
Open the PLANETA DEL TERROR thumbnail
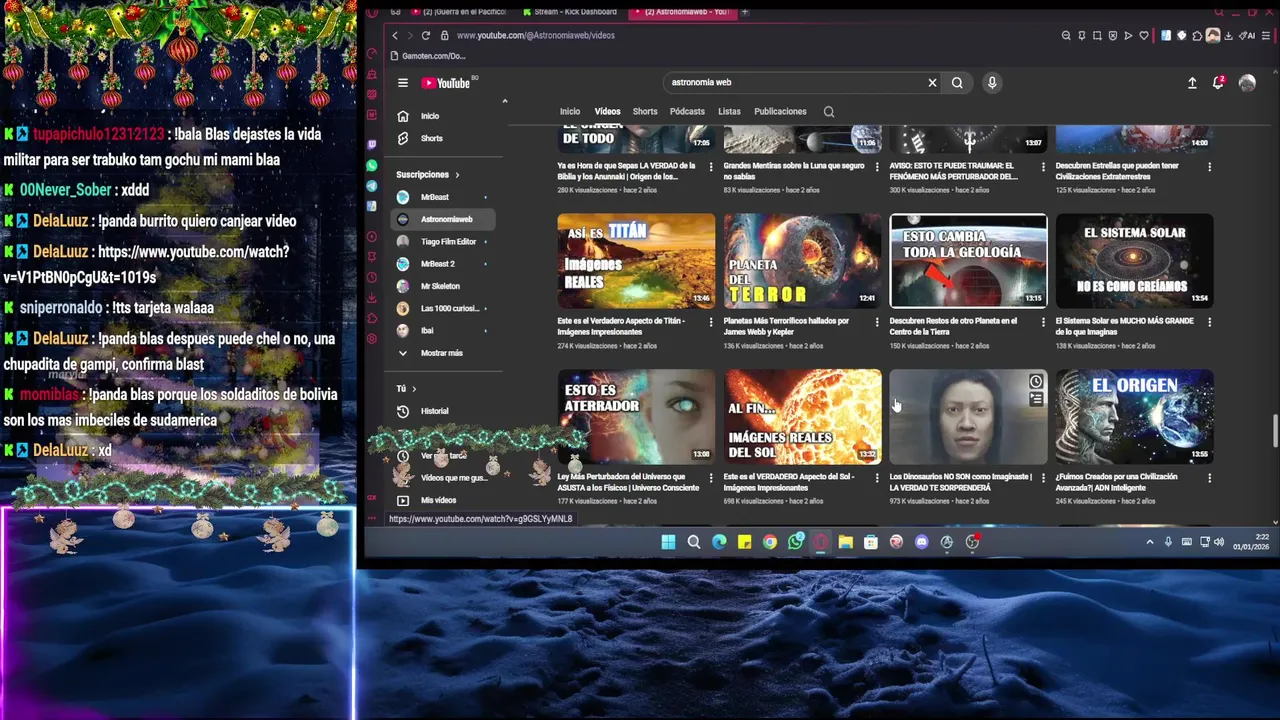click(802, 260)
